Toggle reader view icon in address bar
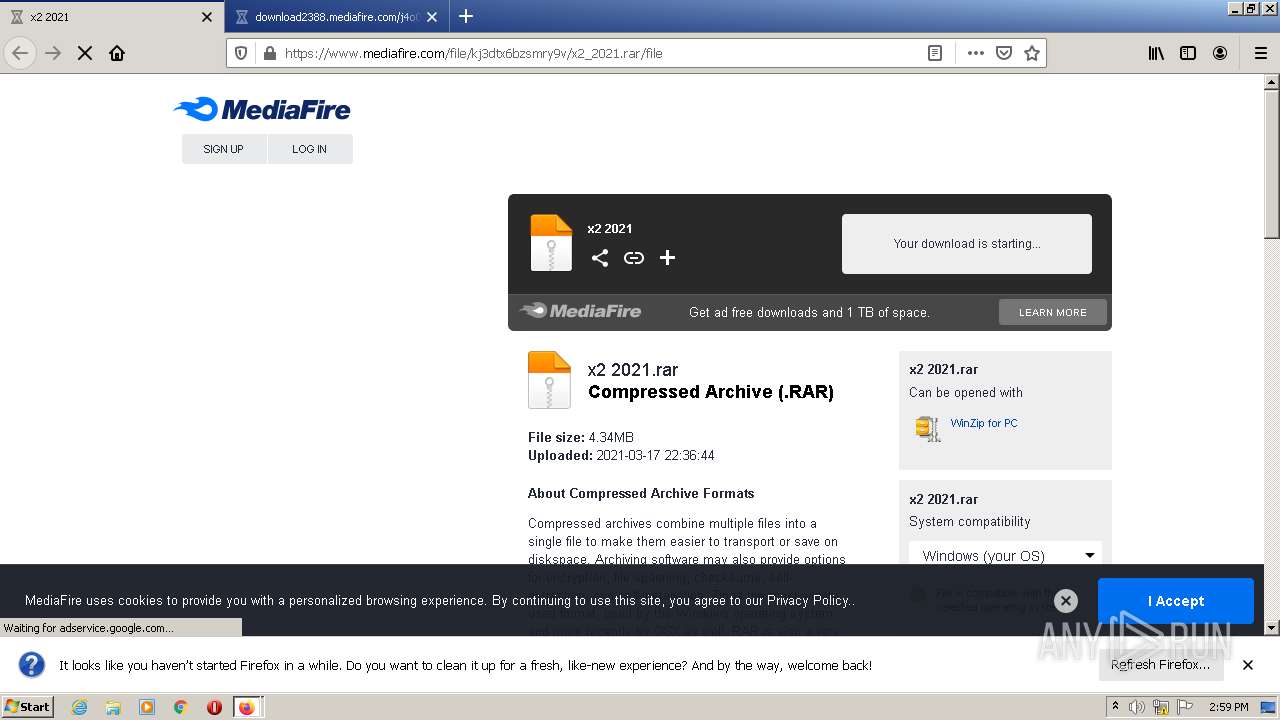 tap(935, 53)
